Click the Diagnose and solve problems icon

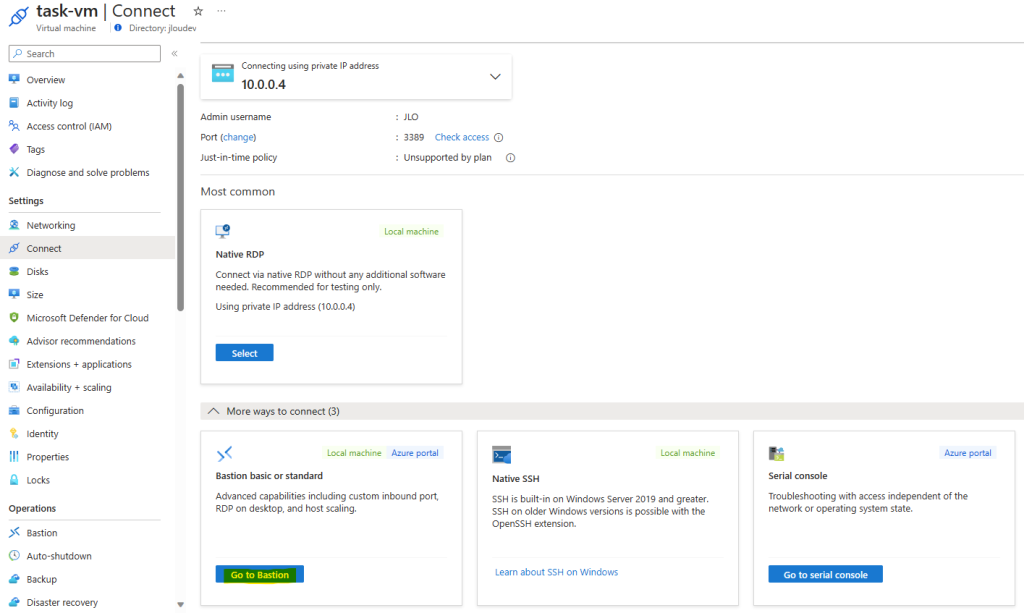tap(14, 172)
